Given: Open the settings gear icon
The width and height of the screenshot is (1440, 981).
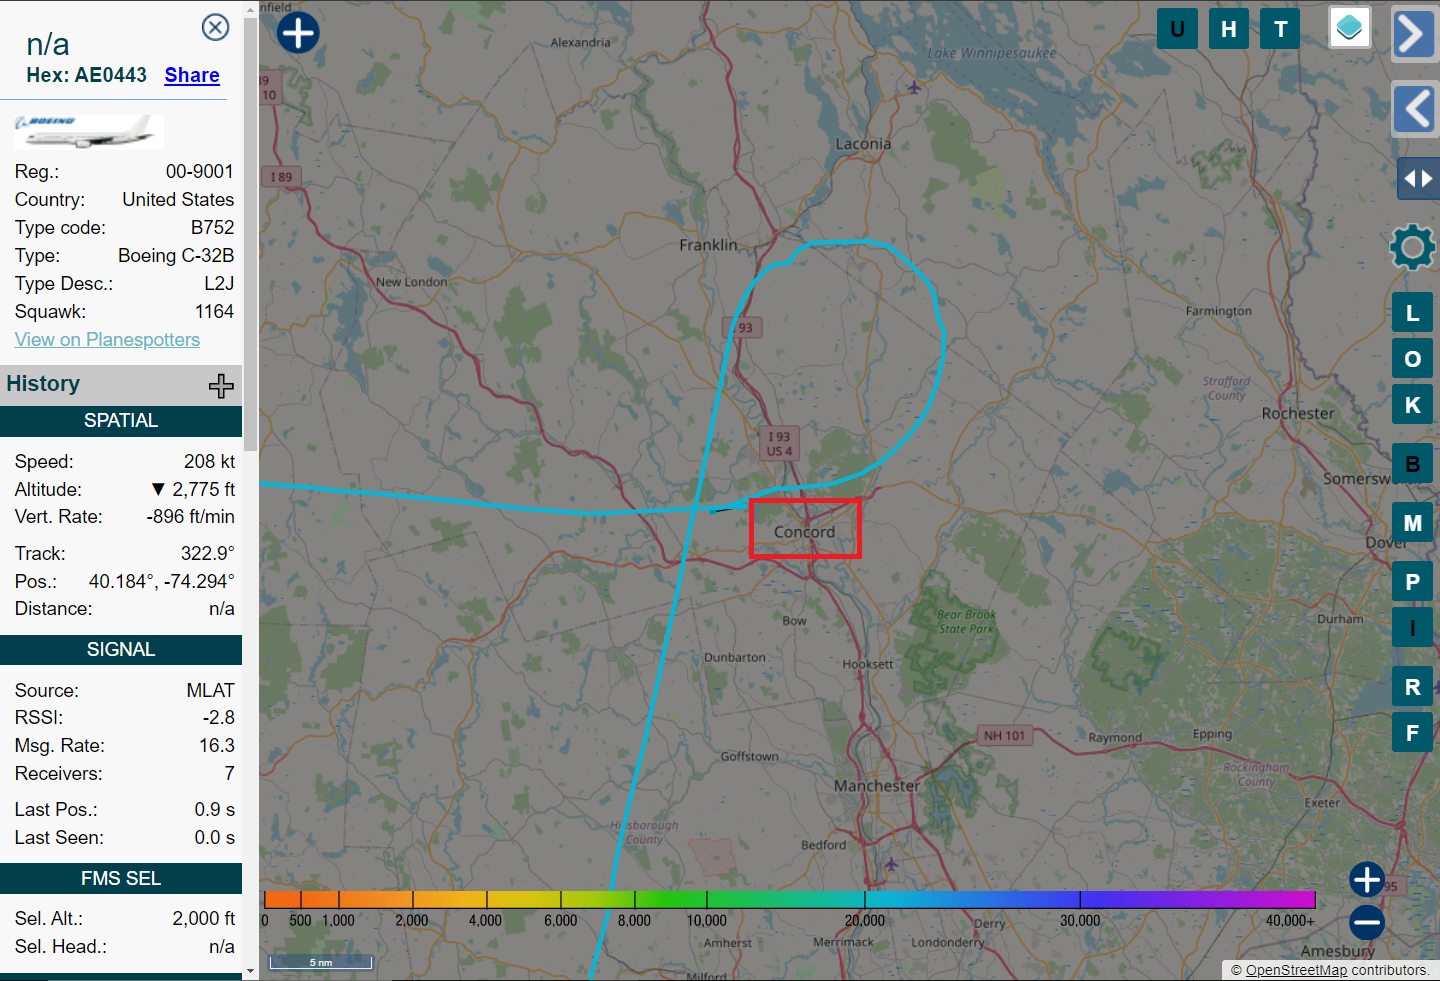Looking at the screenshot, I should pos(1412,247).
